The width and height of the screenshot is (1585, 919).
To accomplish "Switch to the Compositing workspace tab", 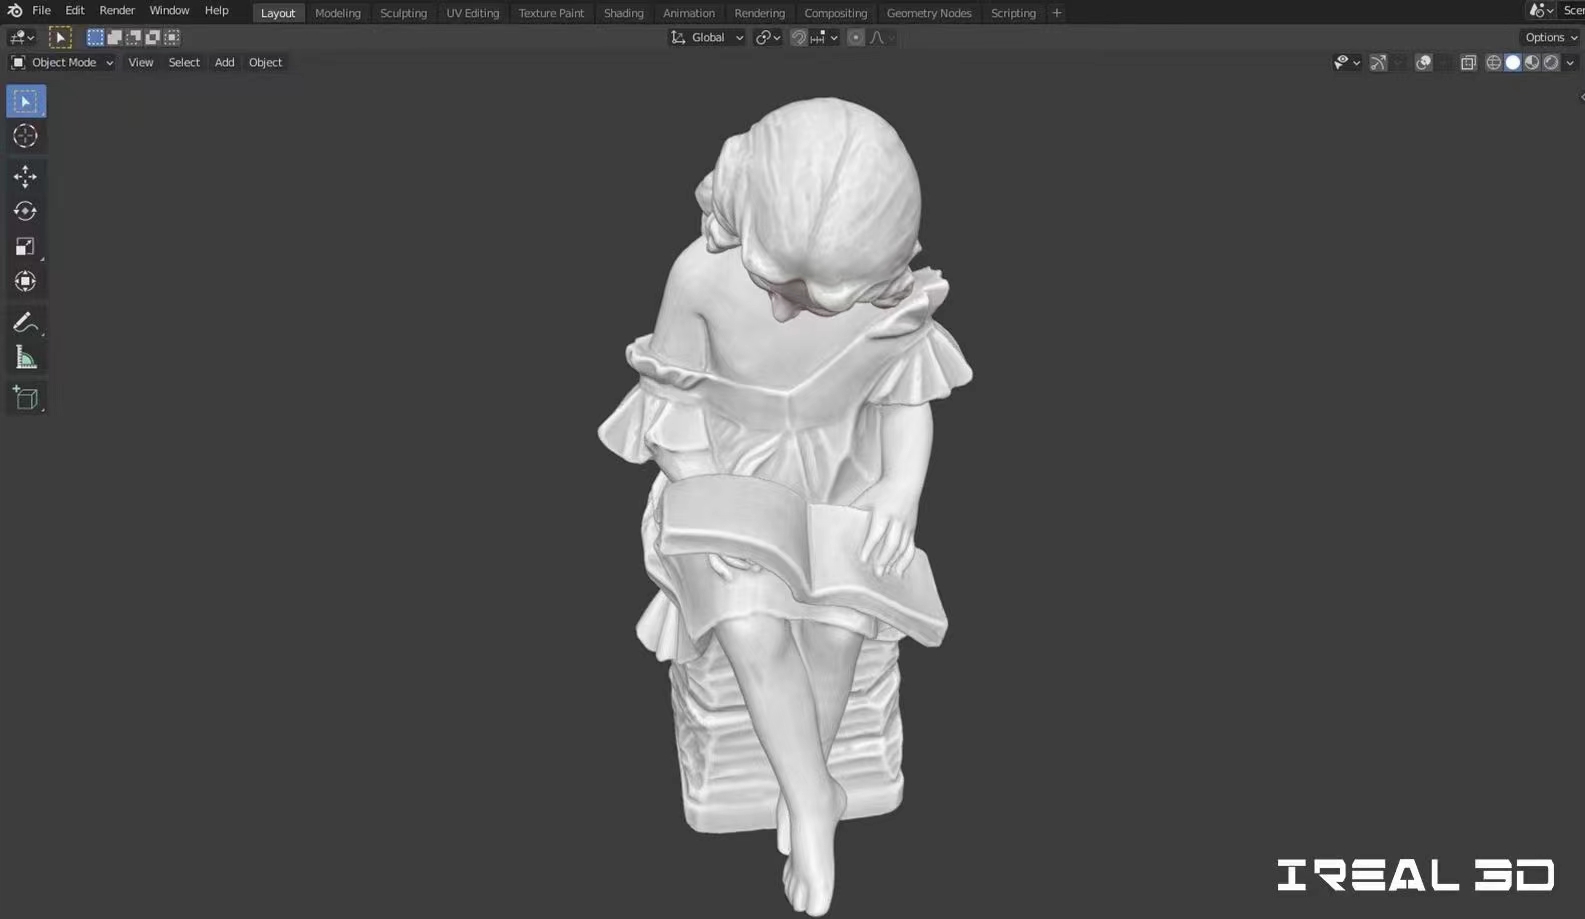I will click(836, 13).
